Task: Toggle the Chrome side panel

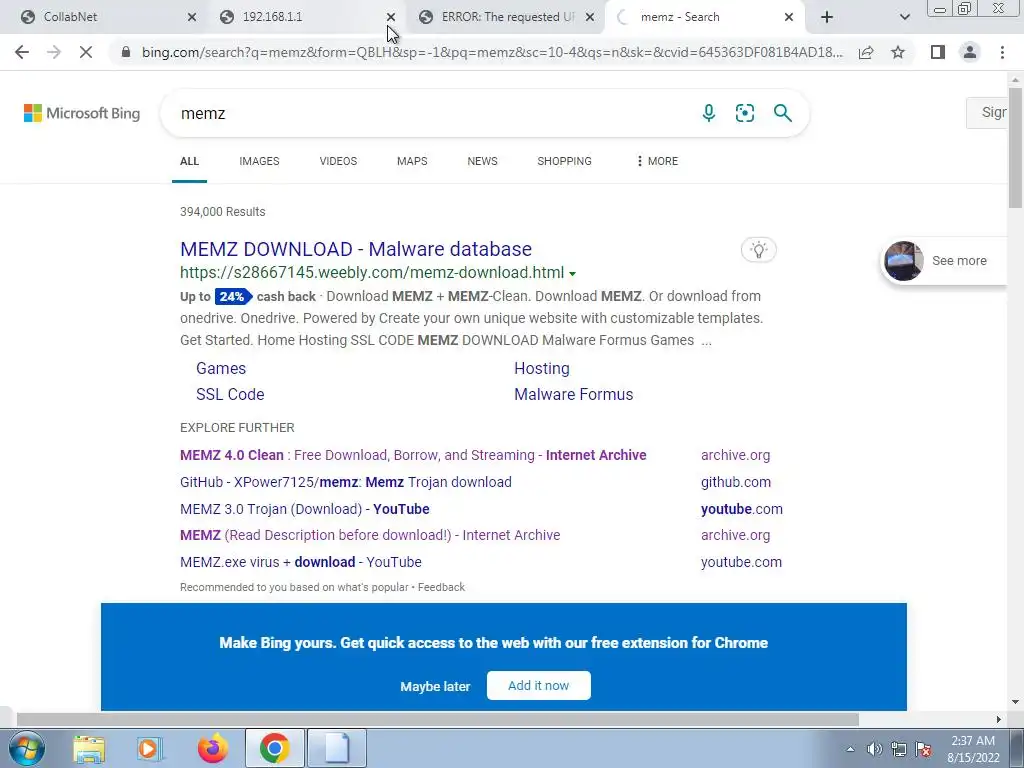Action: [x=938, y=52]
